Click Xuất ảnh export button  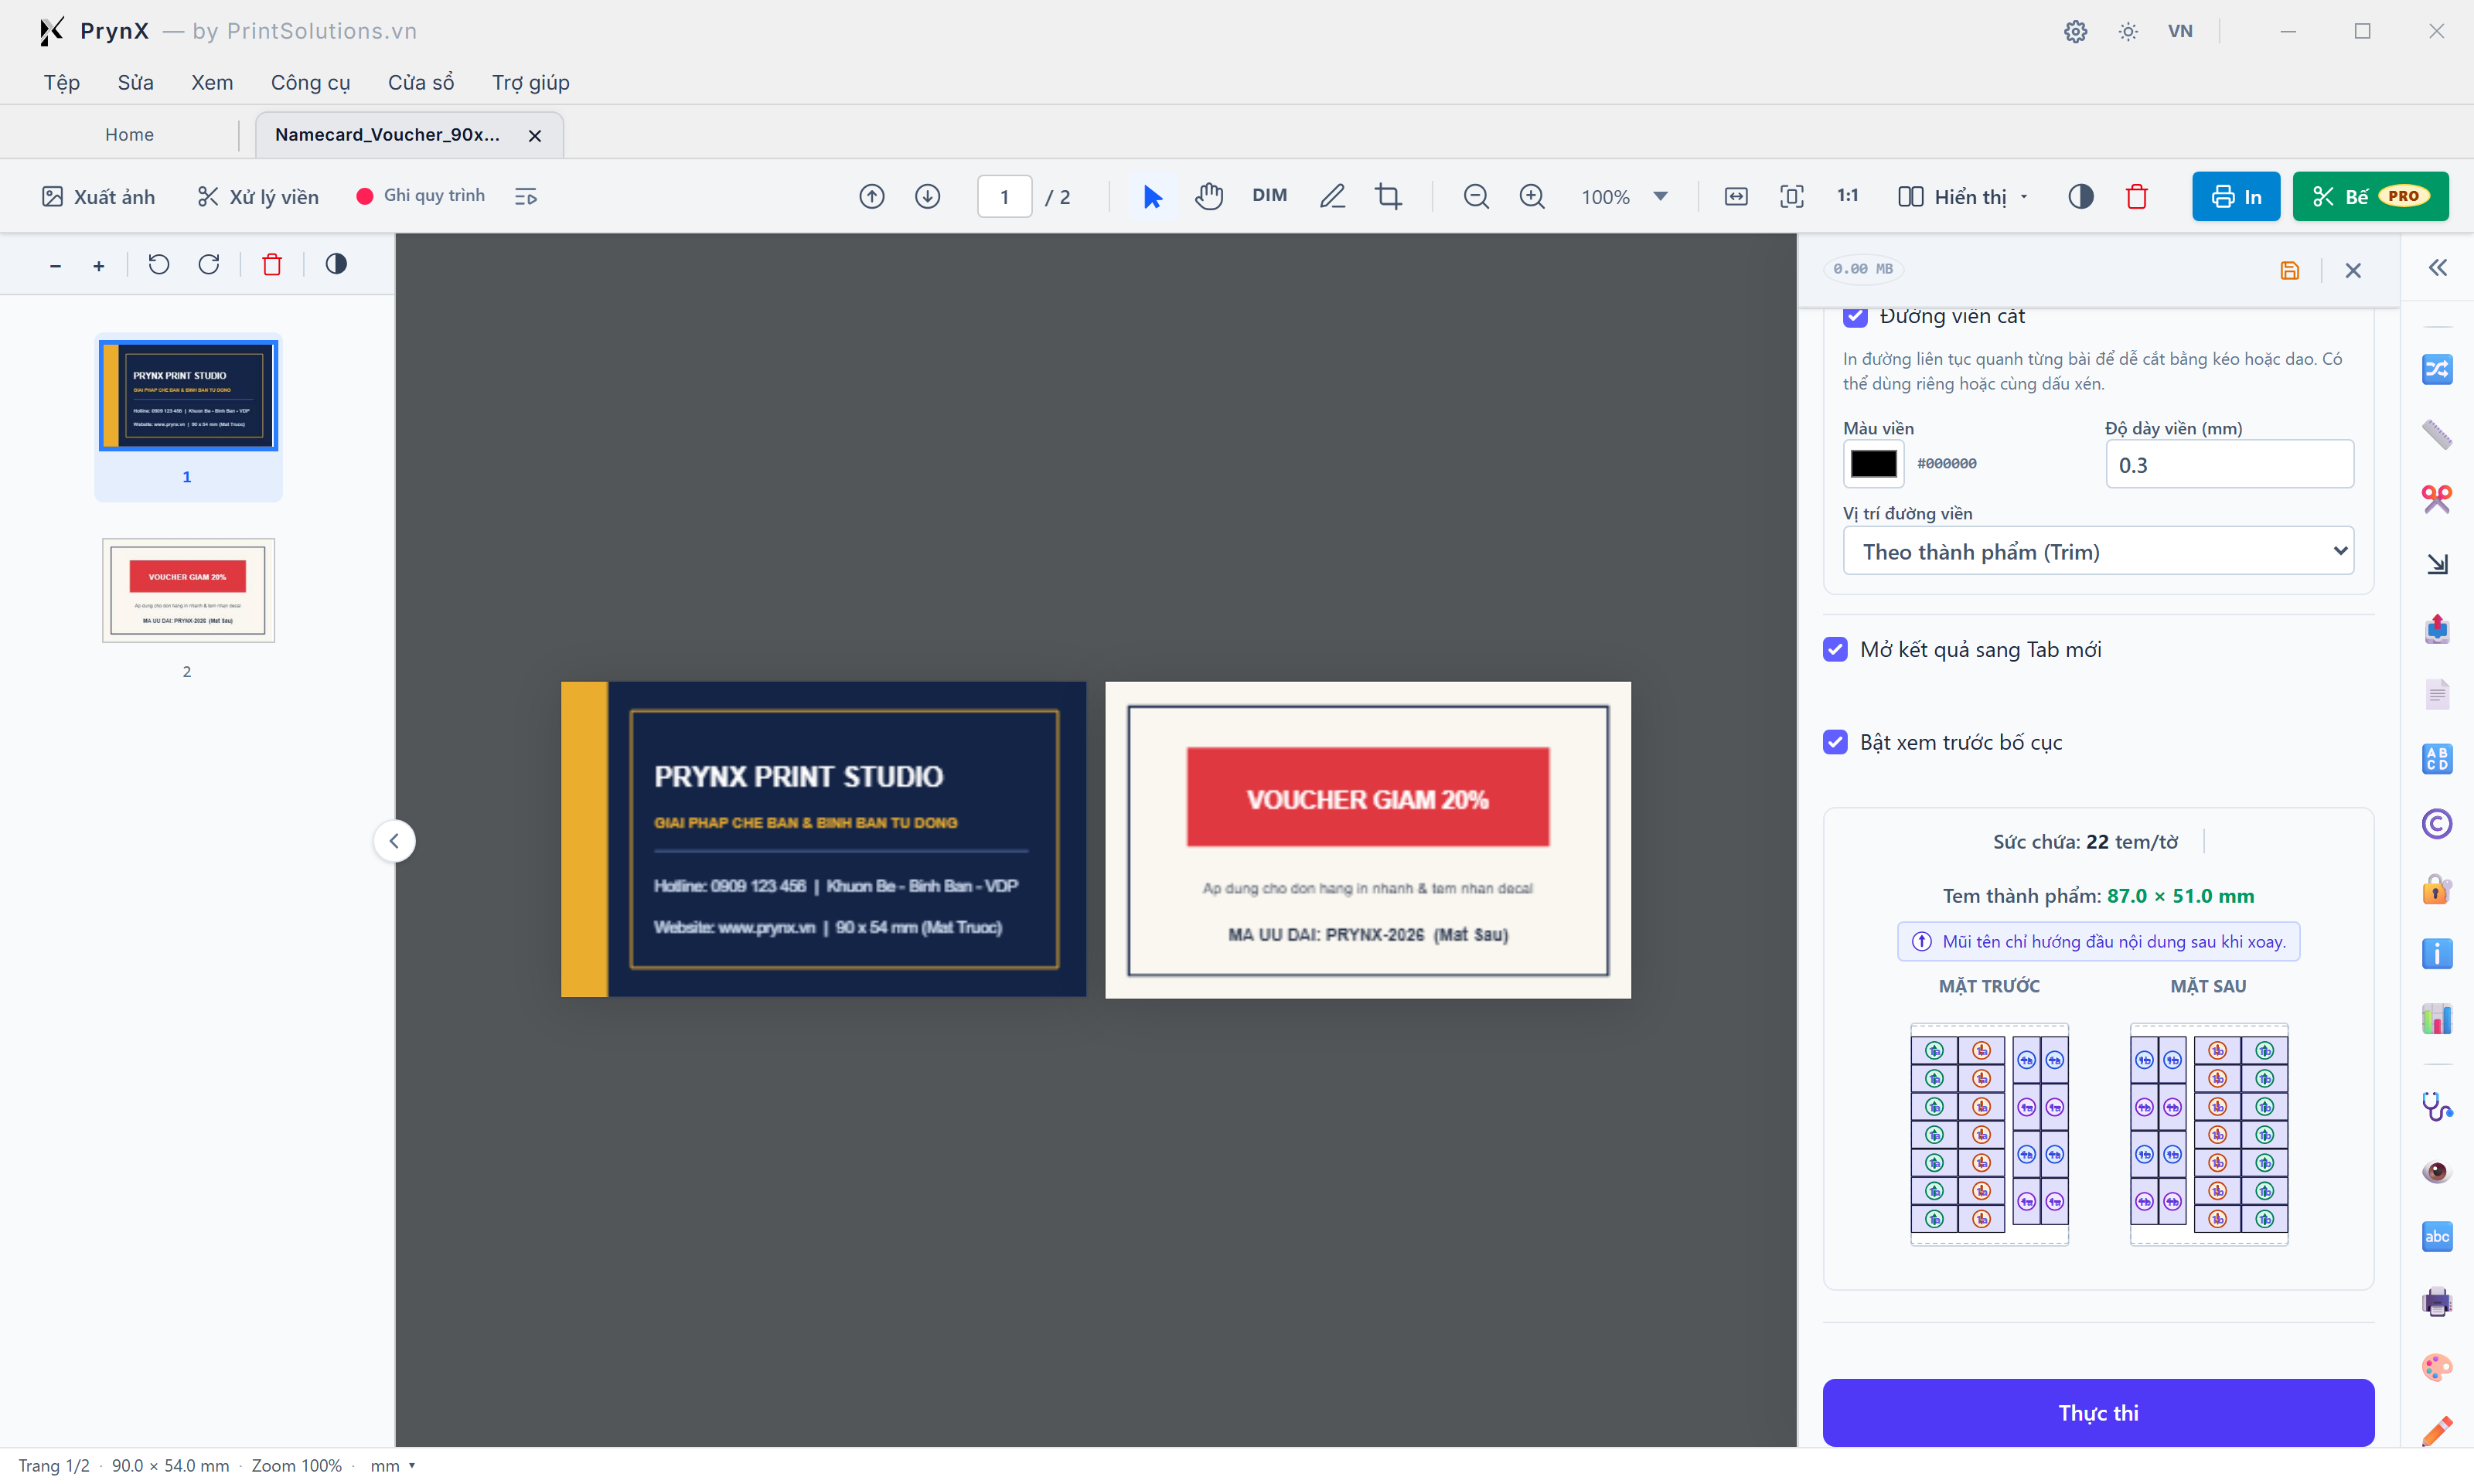click(98, 197)
